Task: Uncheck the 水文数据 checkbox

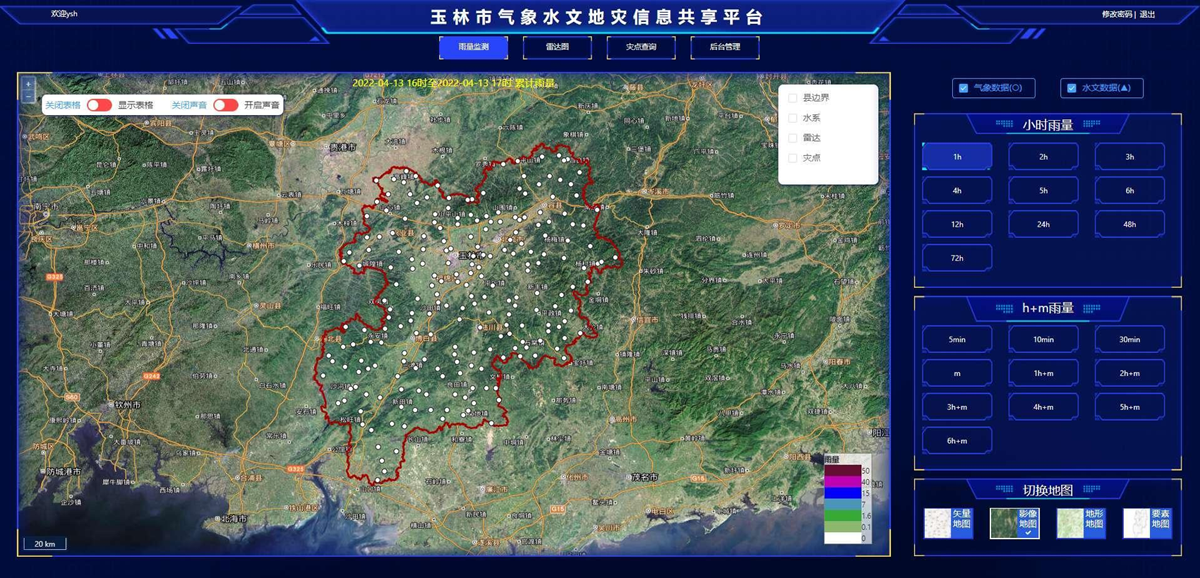Action: pyautogui.click(x=1071, y=88)
